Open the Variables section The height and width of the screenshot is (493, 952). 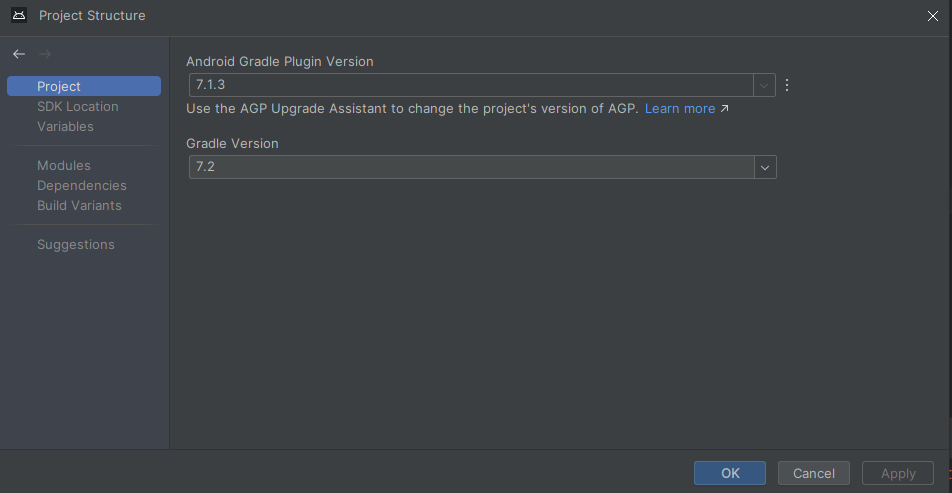pos(65,126)
